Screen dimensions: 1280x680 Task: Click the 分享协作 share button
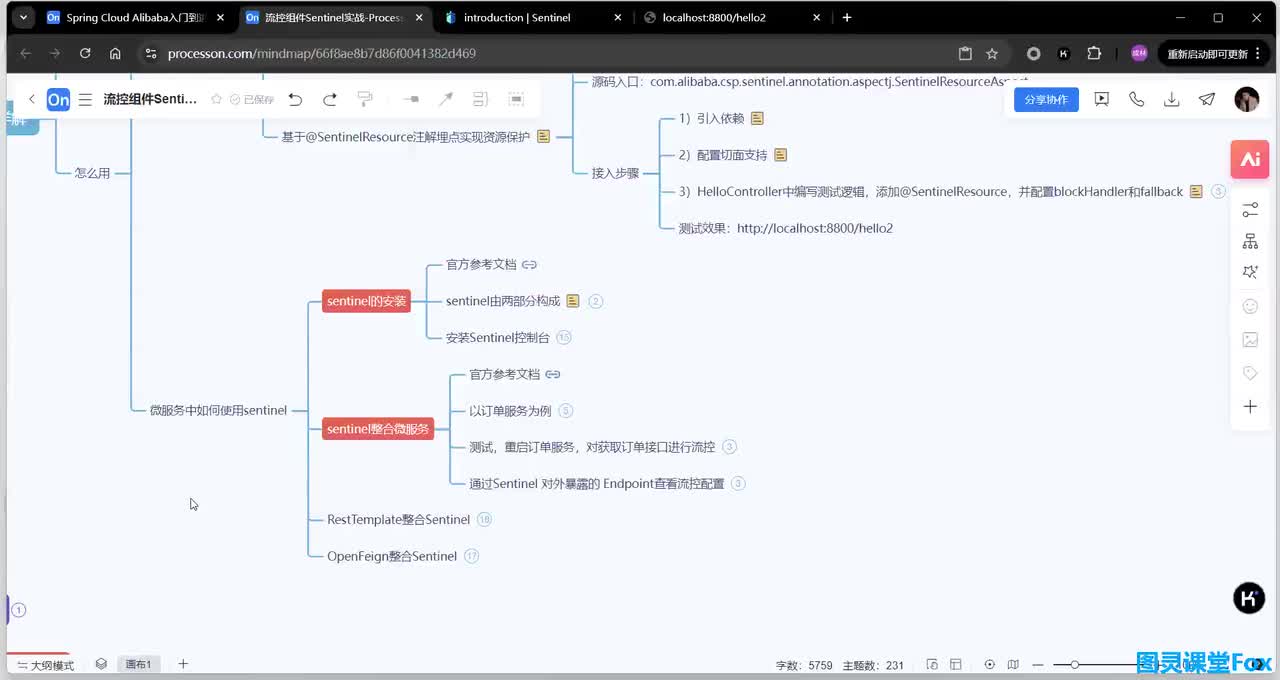click(1046, 99)
